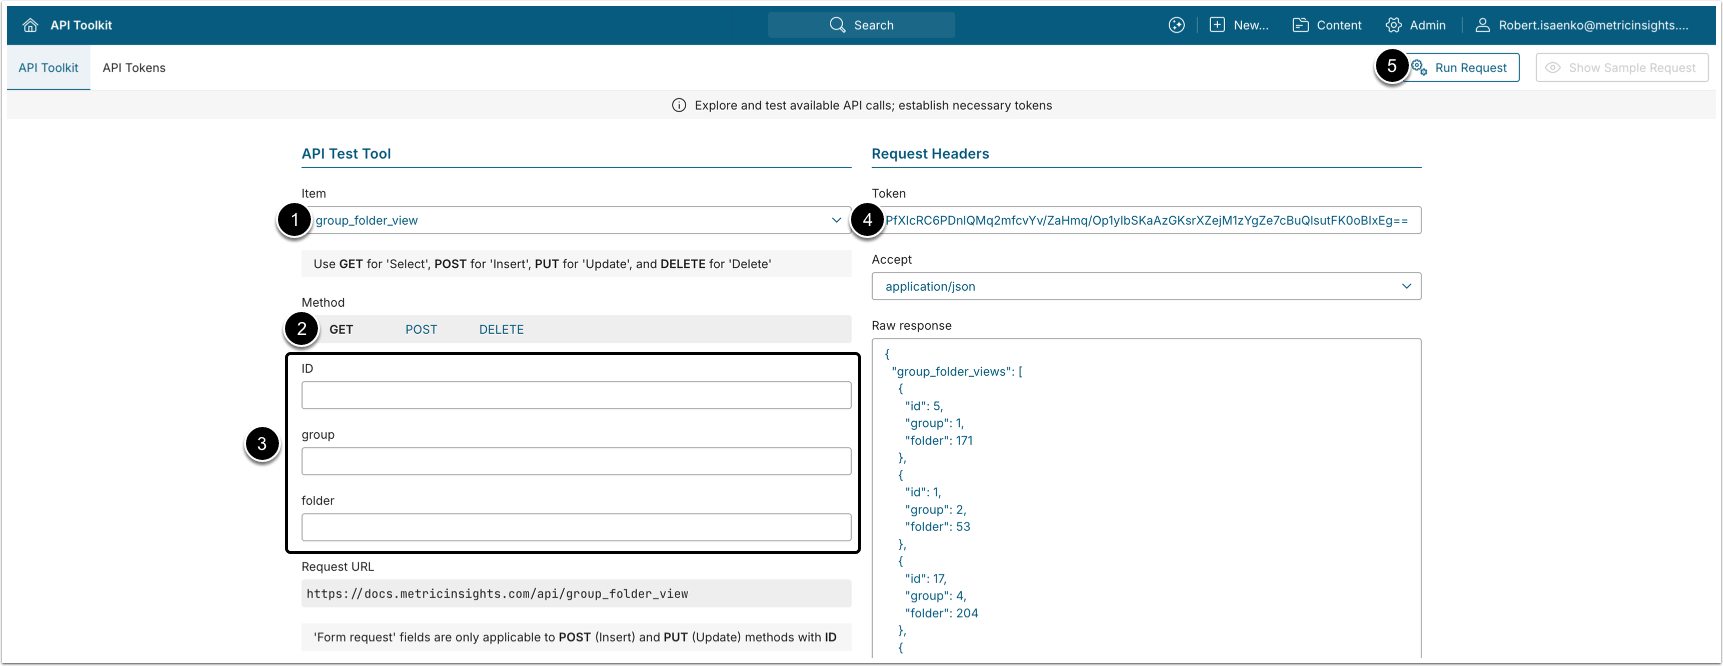Select the DELETE method
This screenshot has height=666, width=1723.
501,329
